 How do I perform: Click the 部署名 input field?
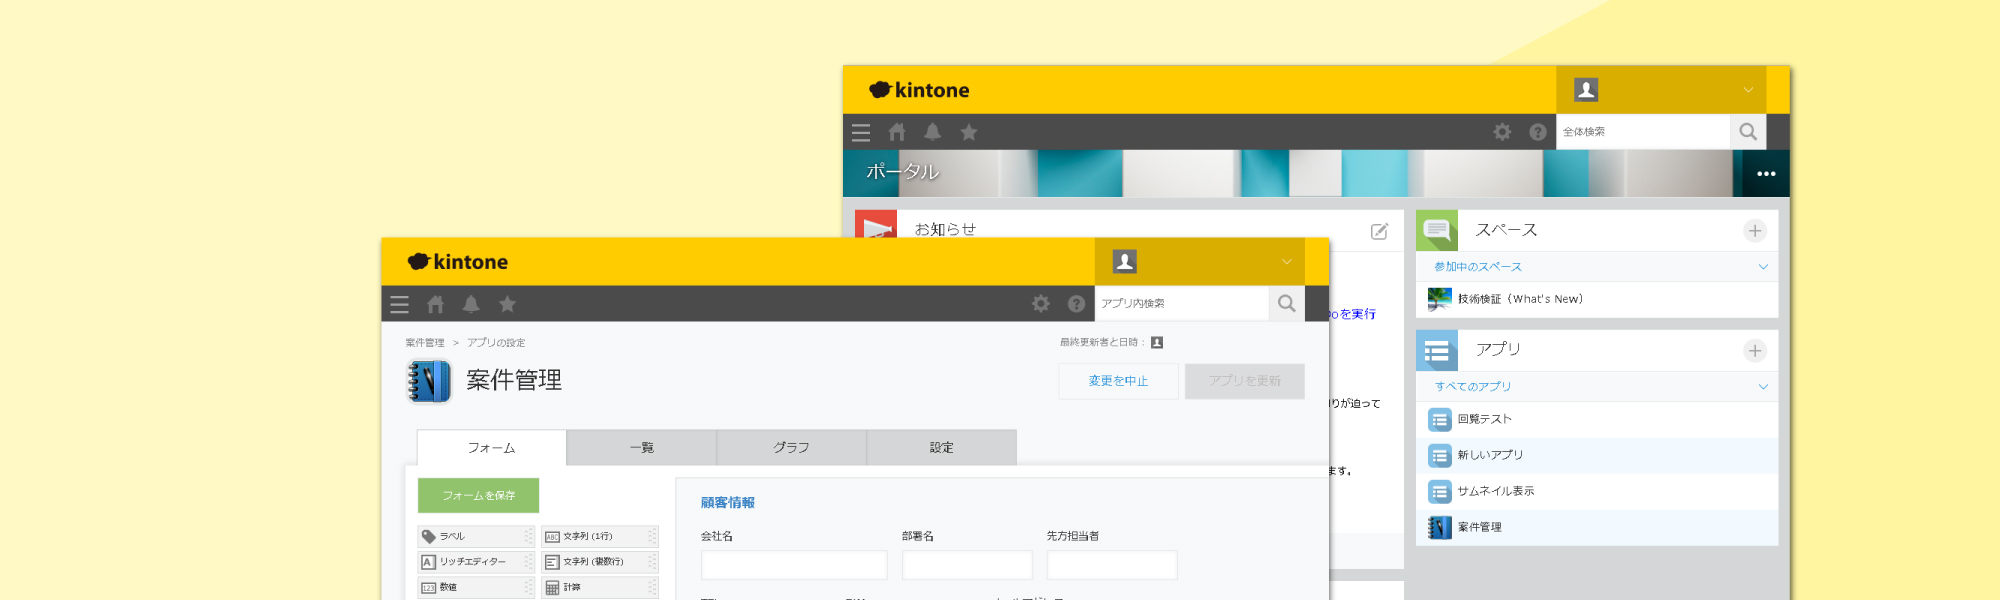pyautogui.click(x=967, y=565)
